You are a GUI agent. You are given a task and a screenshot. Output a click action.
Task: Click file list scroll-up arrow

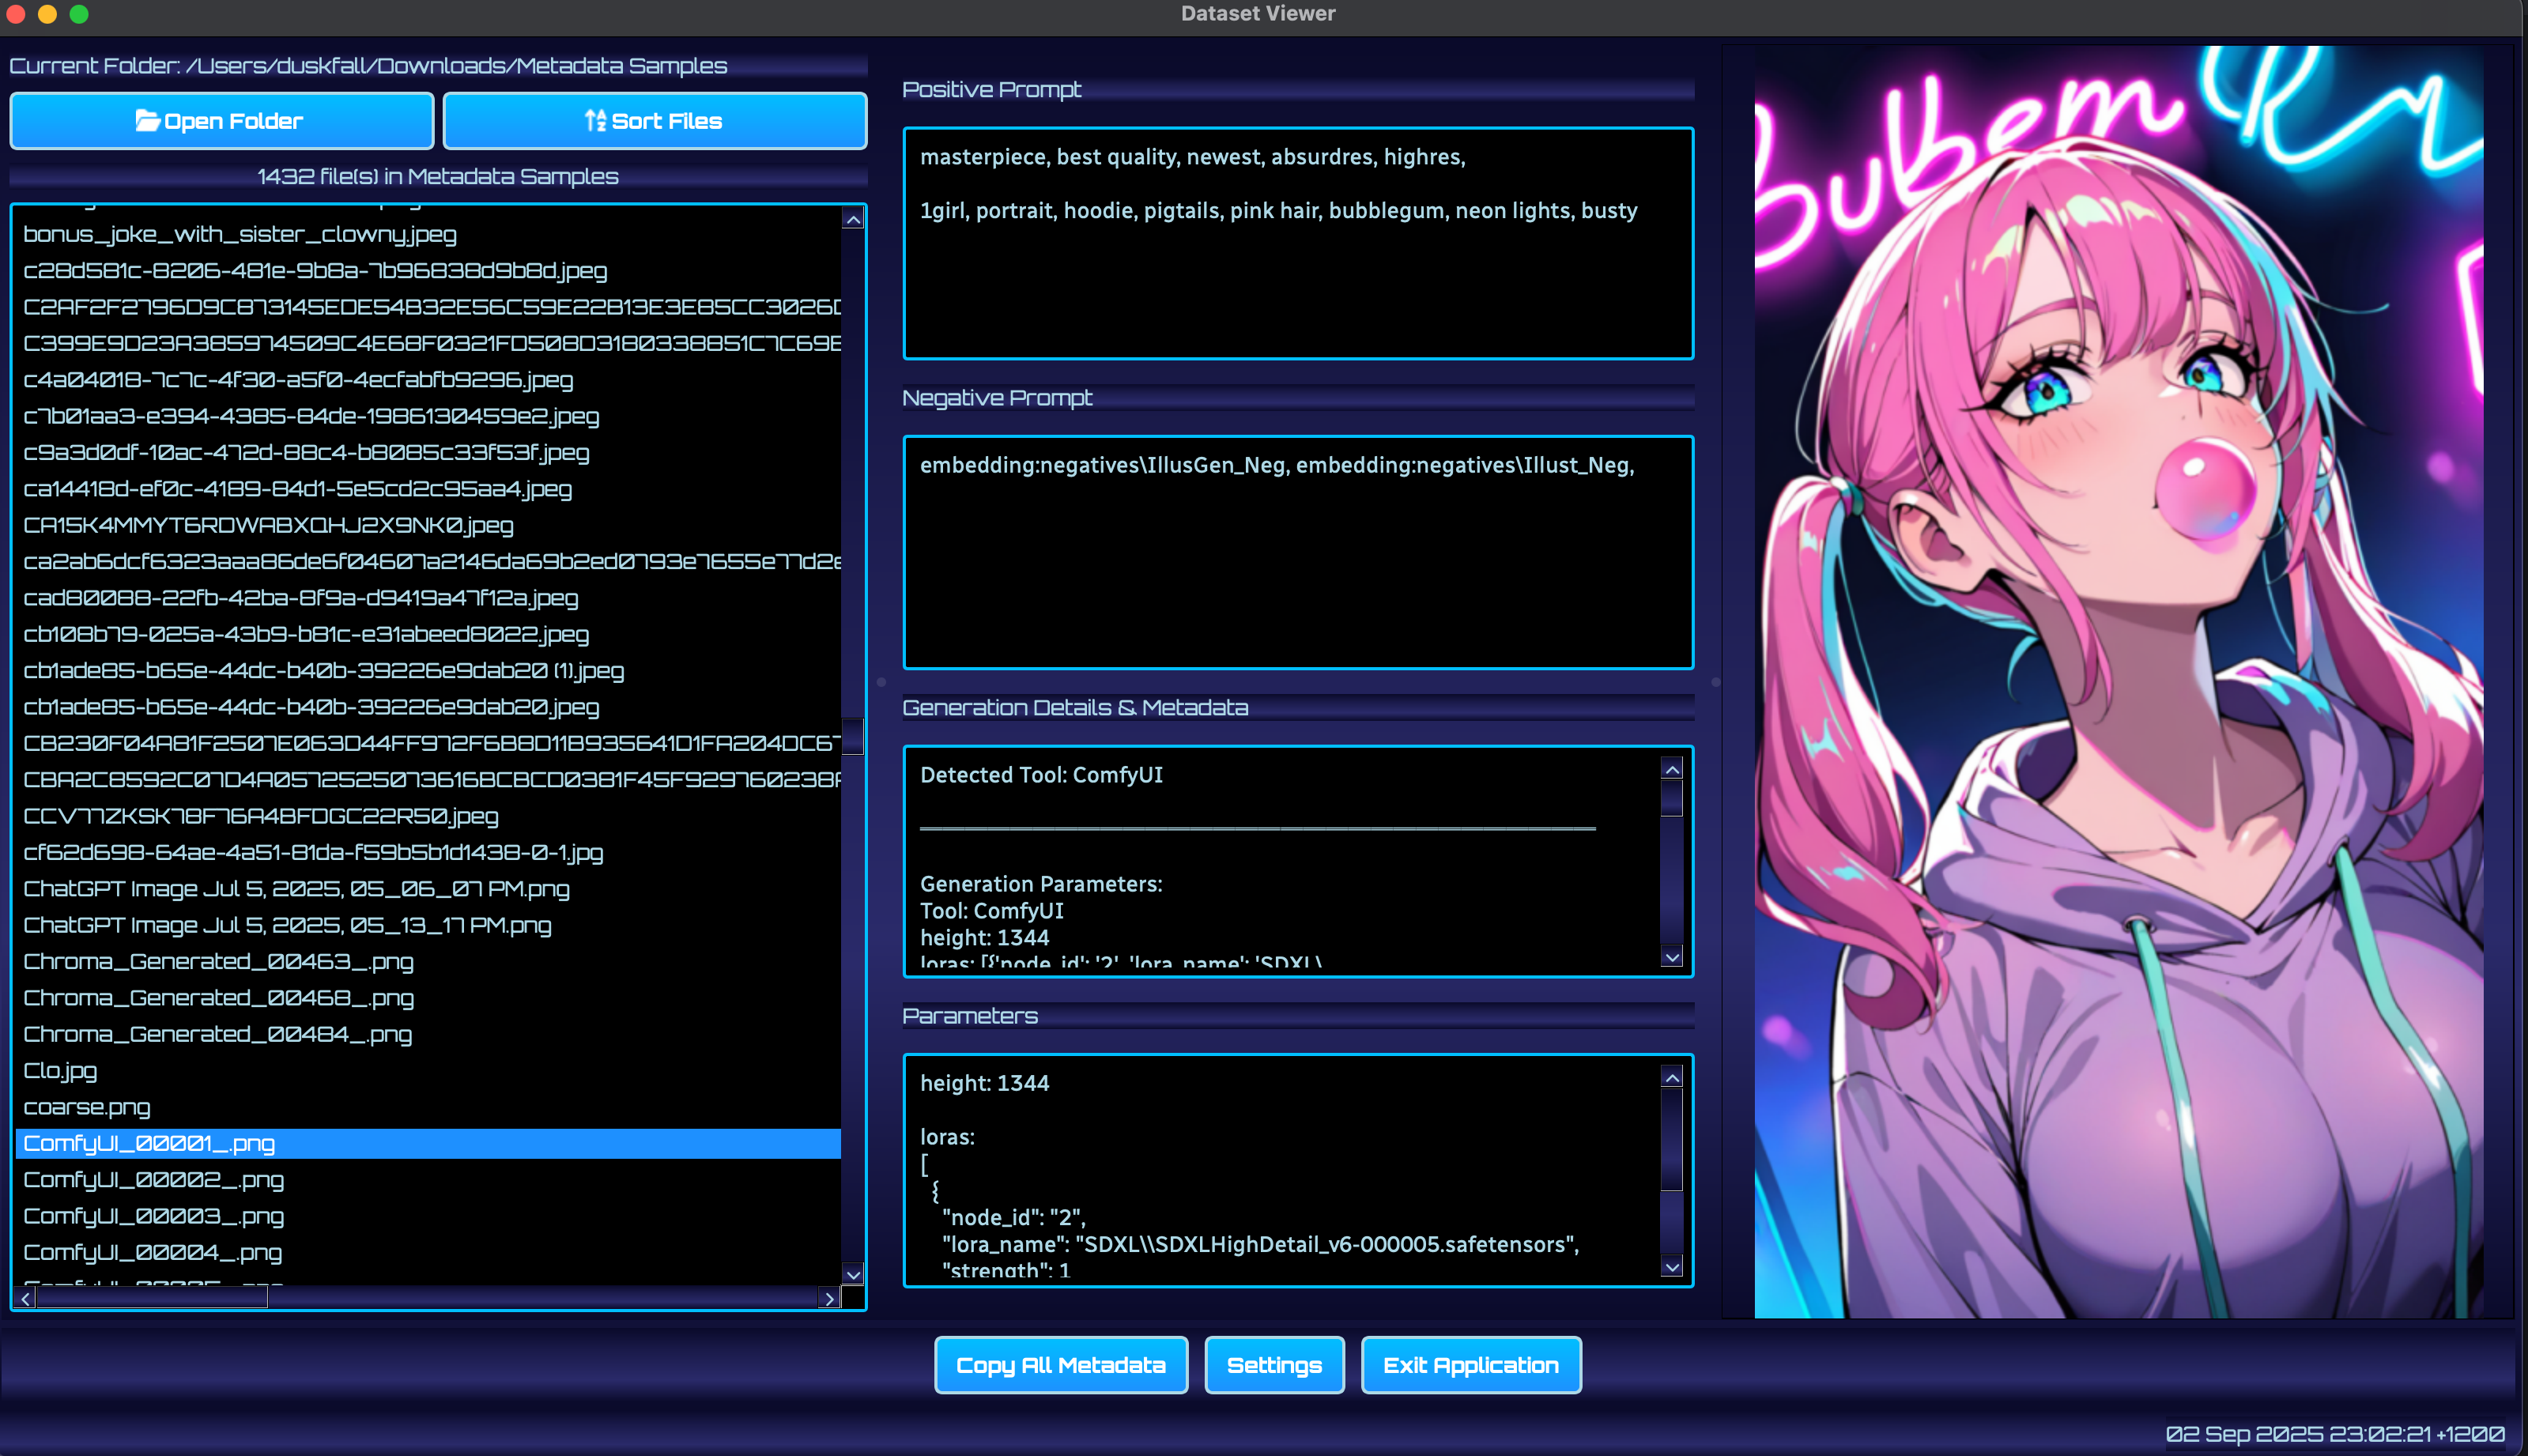tap(852, 219)
